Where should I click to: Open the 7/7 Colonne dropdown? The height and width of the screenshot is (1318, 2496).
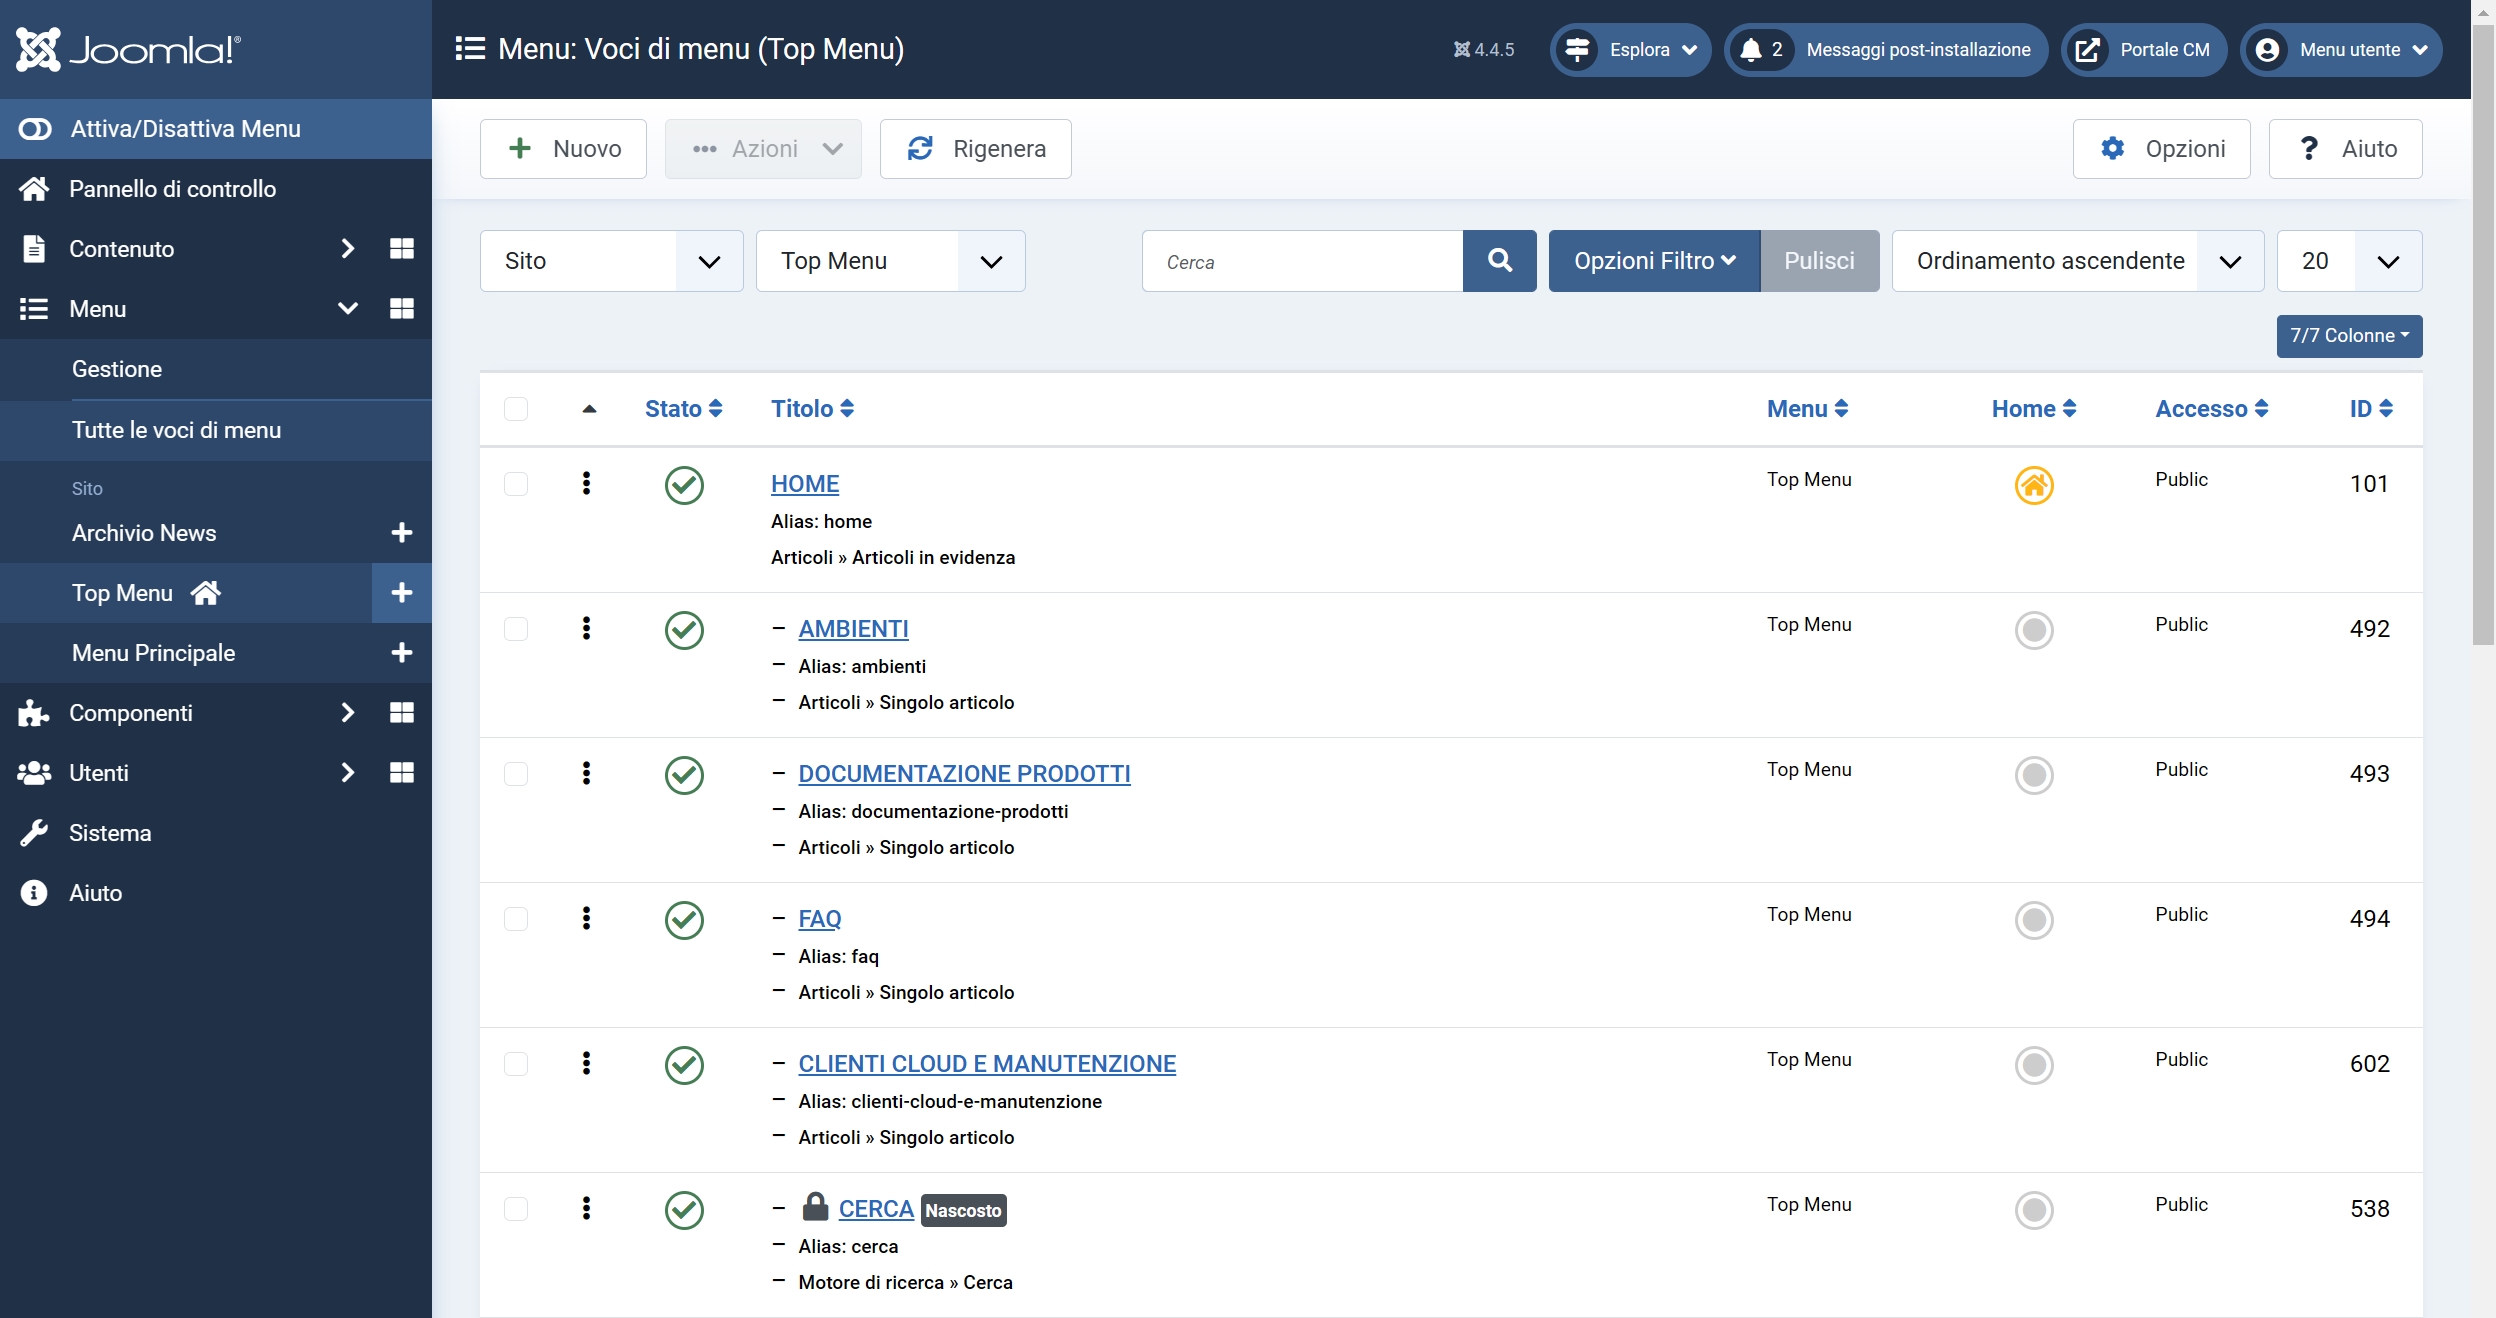[x=2348, y=336]
